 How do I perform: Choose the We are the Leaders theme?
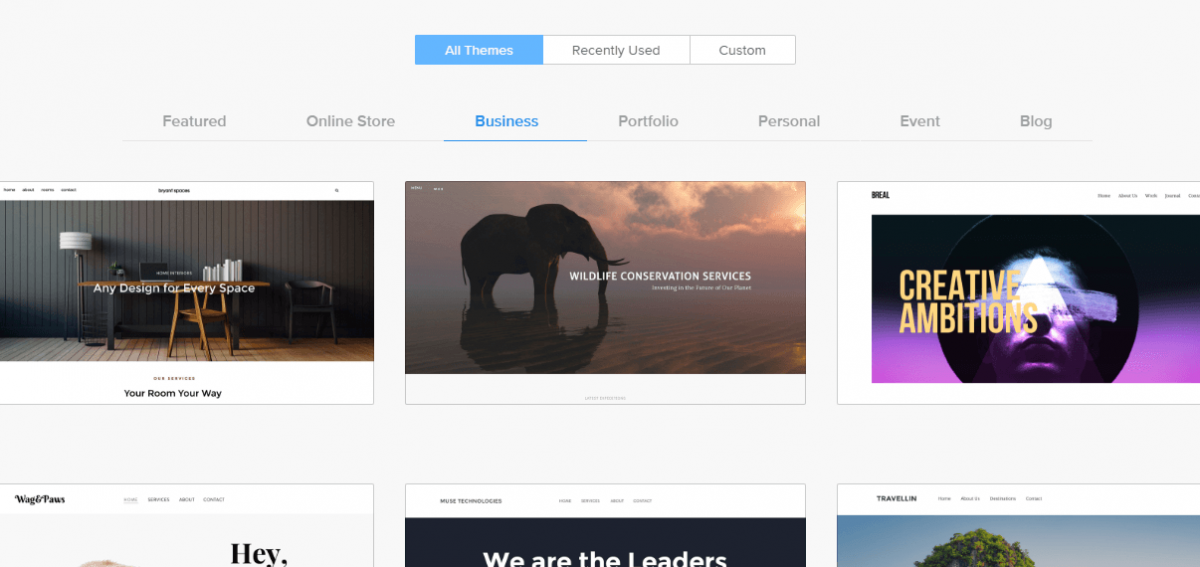click(x=605, y=526)
